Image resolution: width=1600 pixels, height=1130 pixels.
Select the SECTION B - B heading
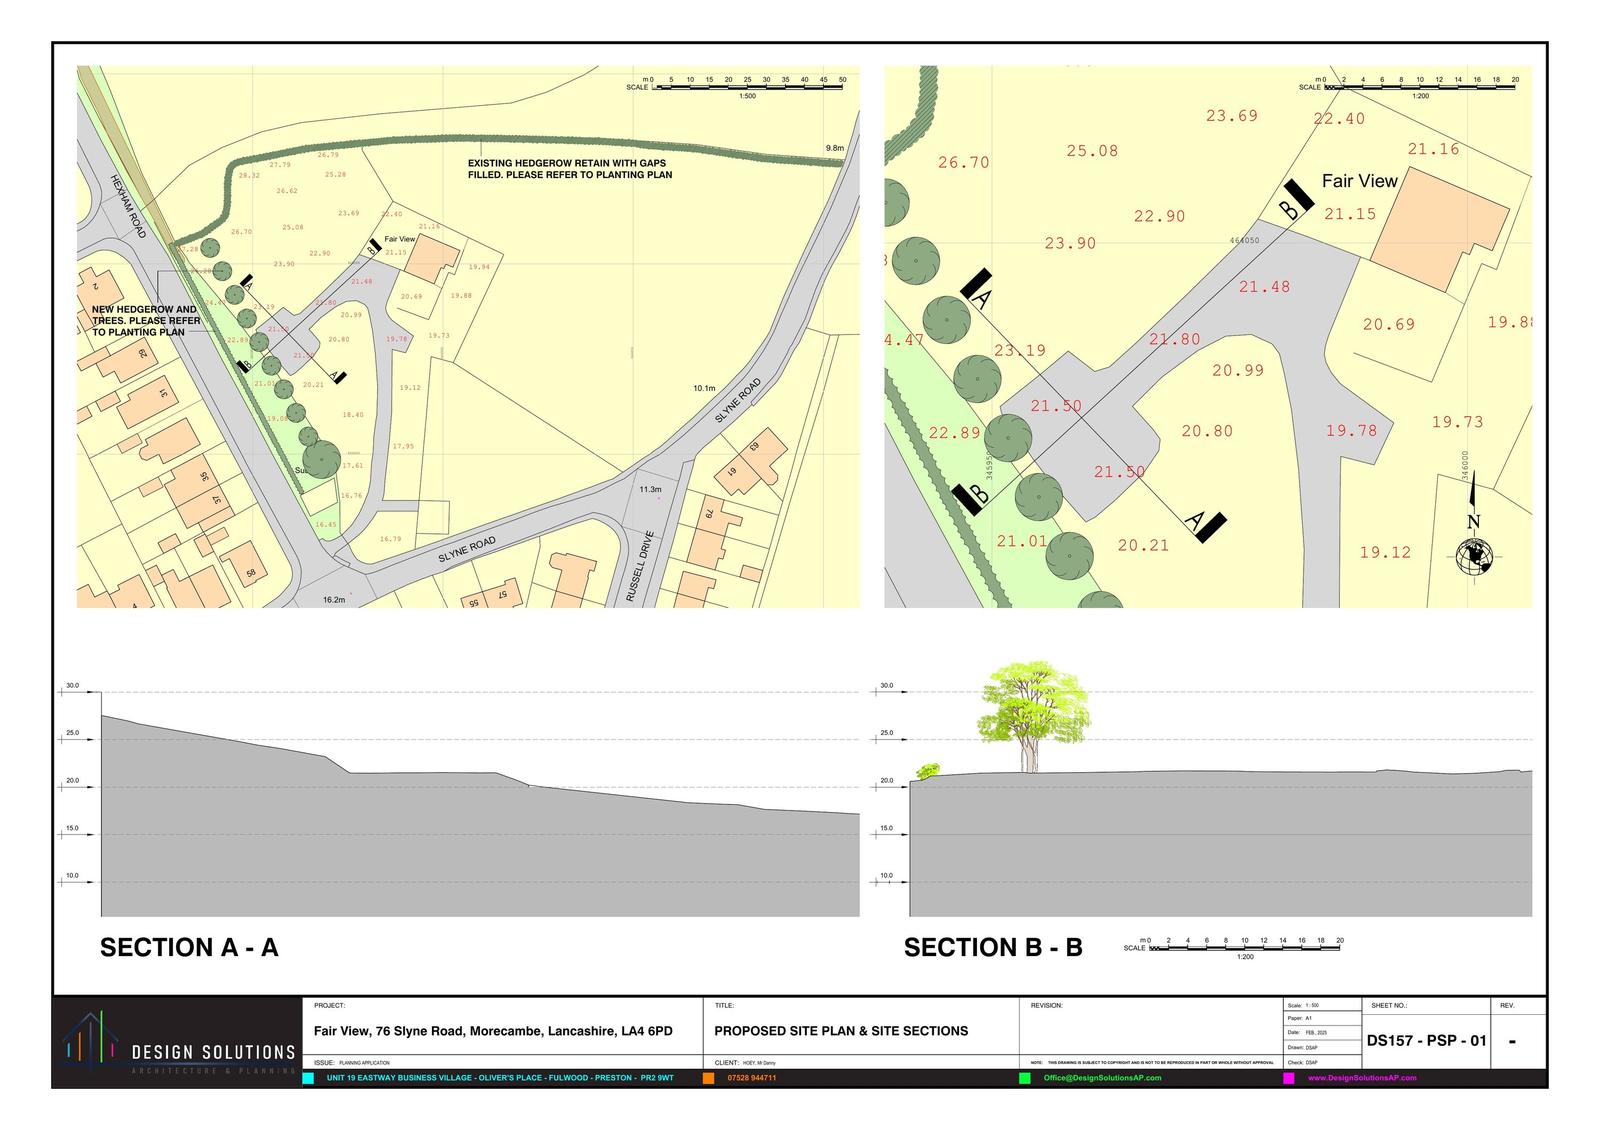click(993, 947)
